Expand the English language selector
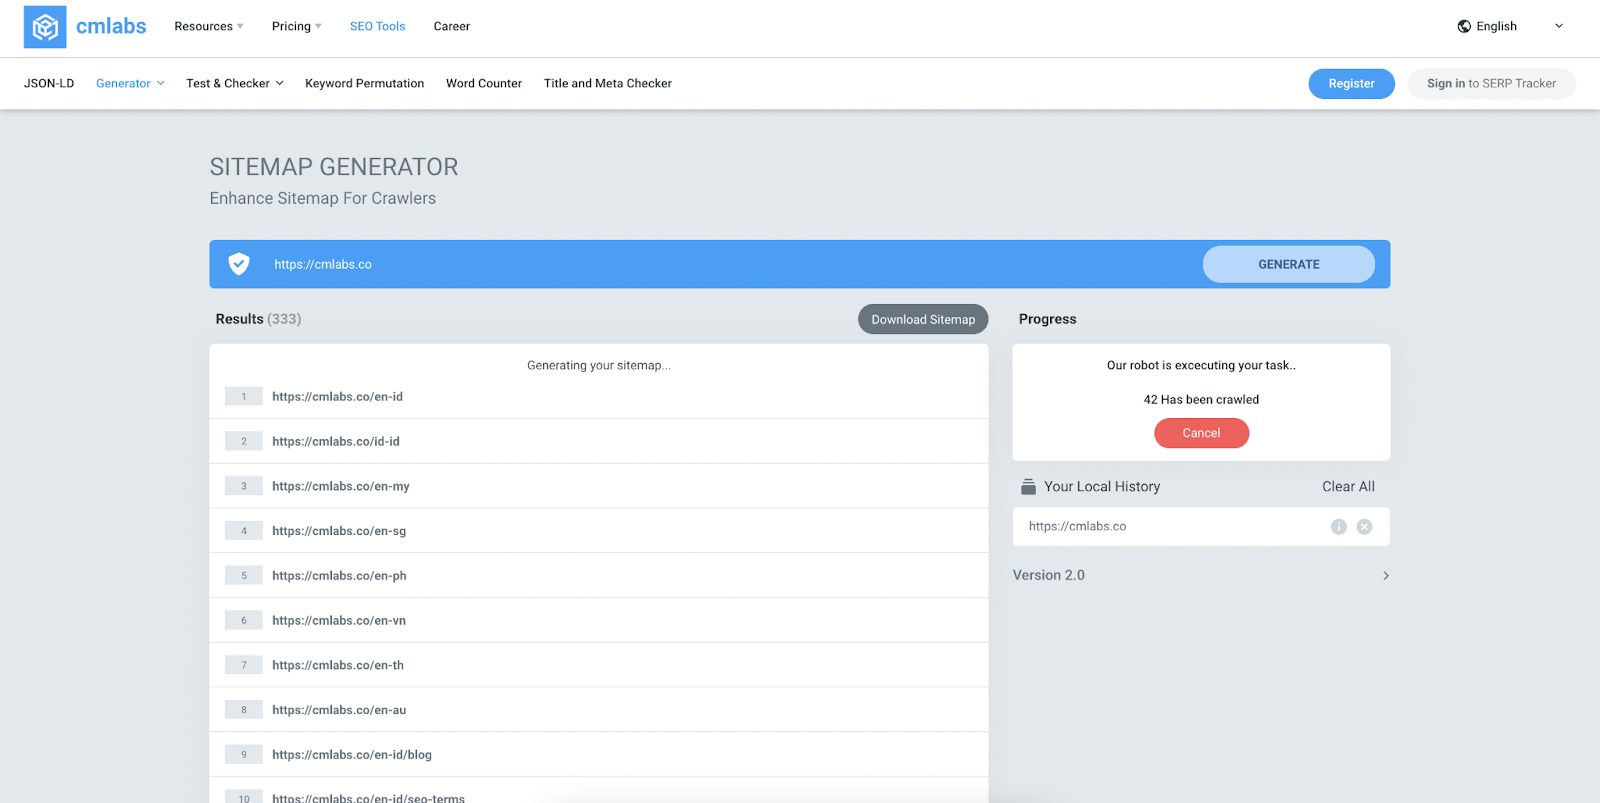Viewport: 1600px width, 803px height. tap(1510, 27)
